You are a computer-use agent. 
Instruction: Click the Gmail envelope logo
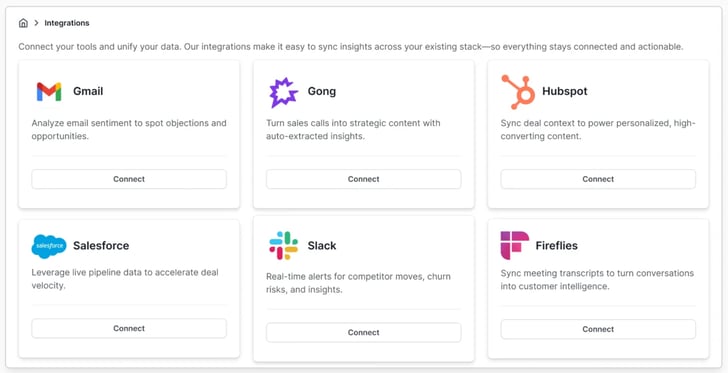(49, 92)
